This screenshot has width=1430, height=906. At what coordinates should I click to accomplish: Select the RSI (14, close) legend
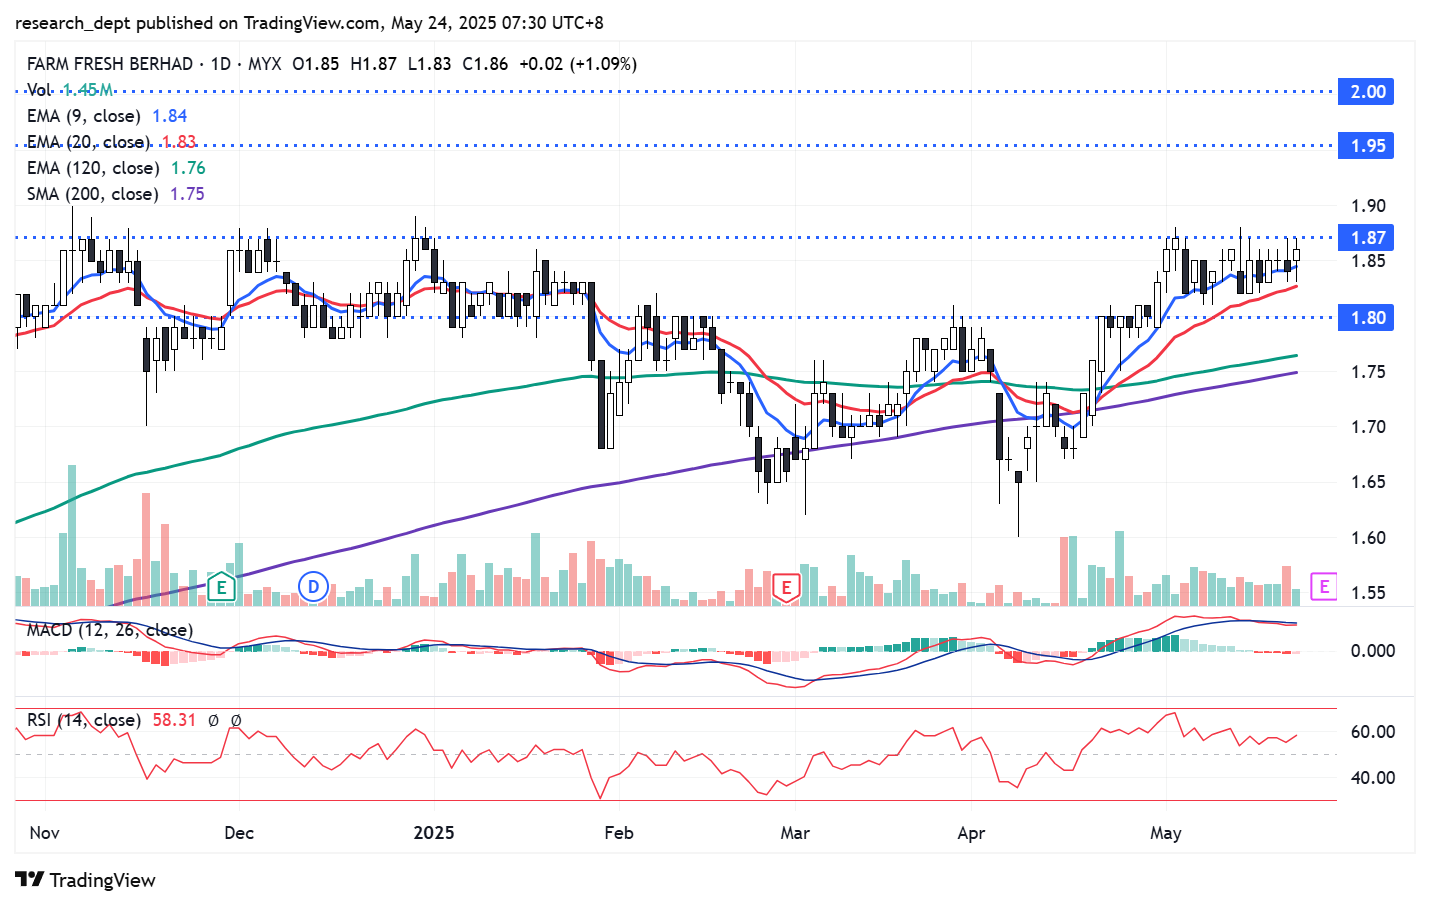pyautogui.click(x=84, y=720)
